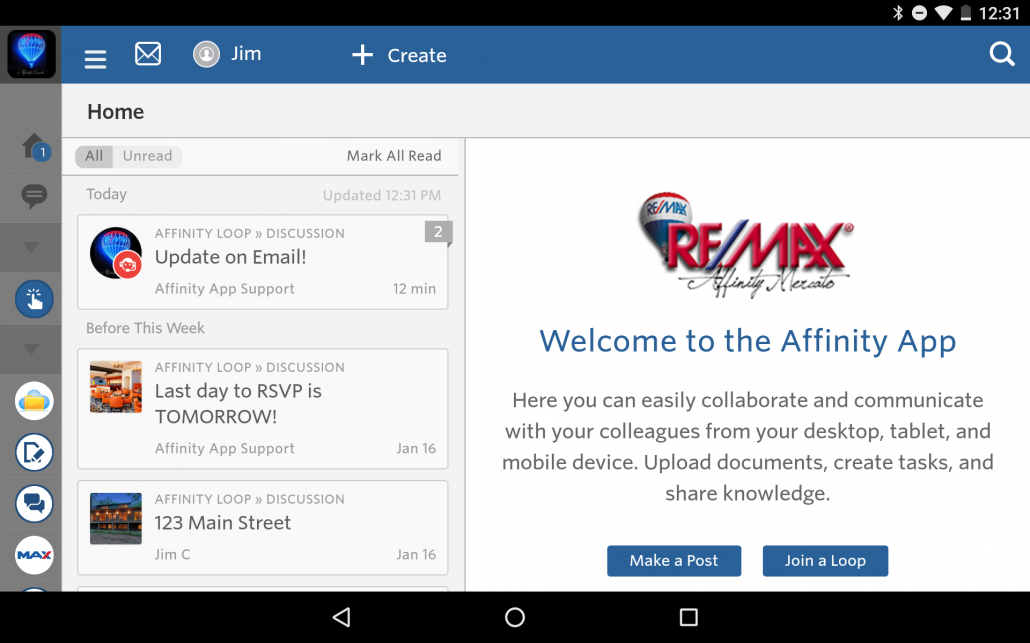
Task: Tap the lounge photo thumbnail on RSVP post
Action: pos(116,387)
